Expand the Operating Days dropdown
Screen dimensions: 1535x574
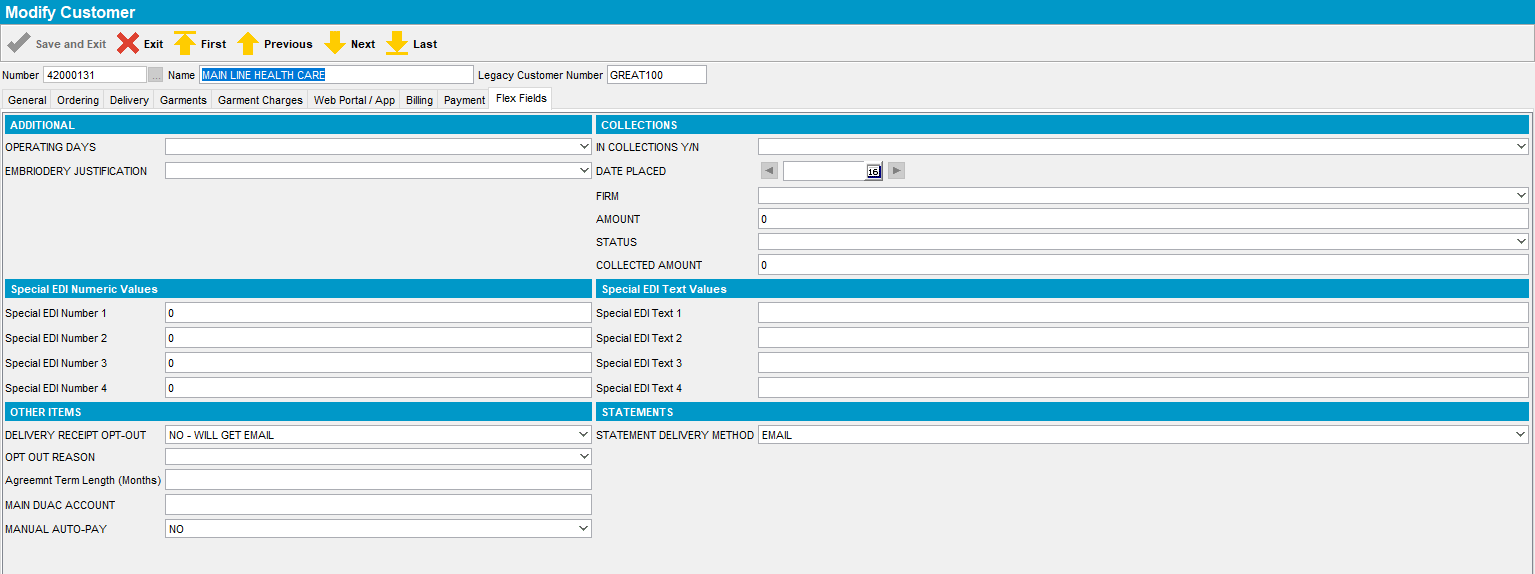(x=584, y=147)
